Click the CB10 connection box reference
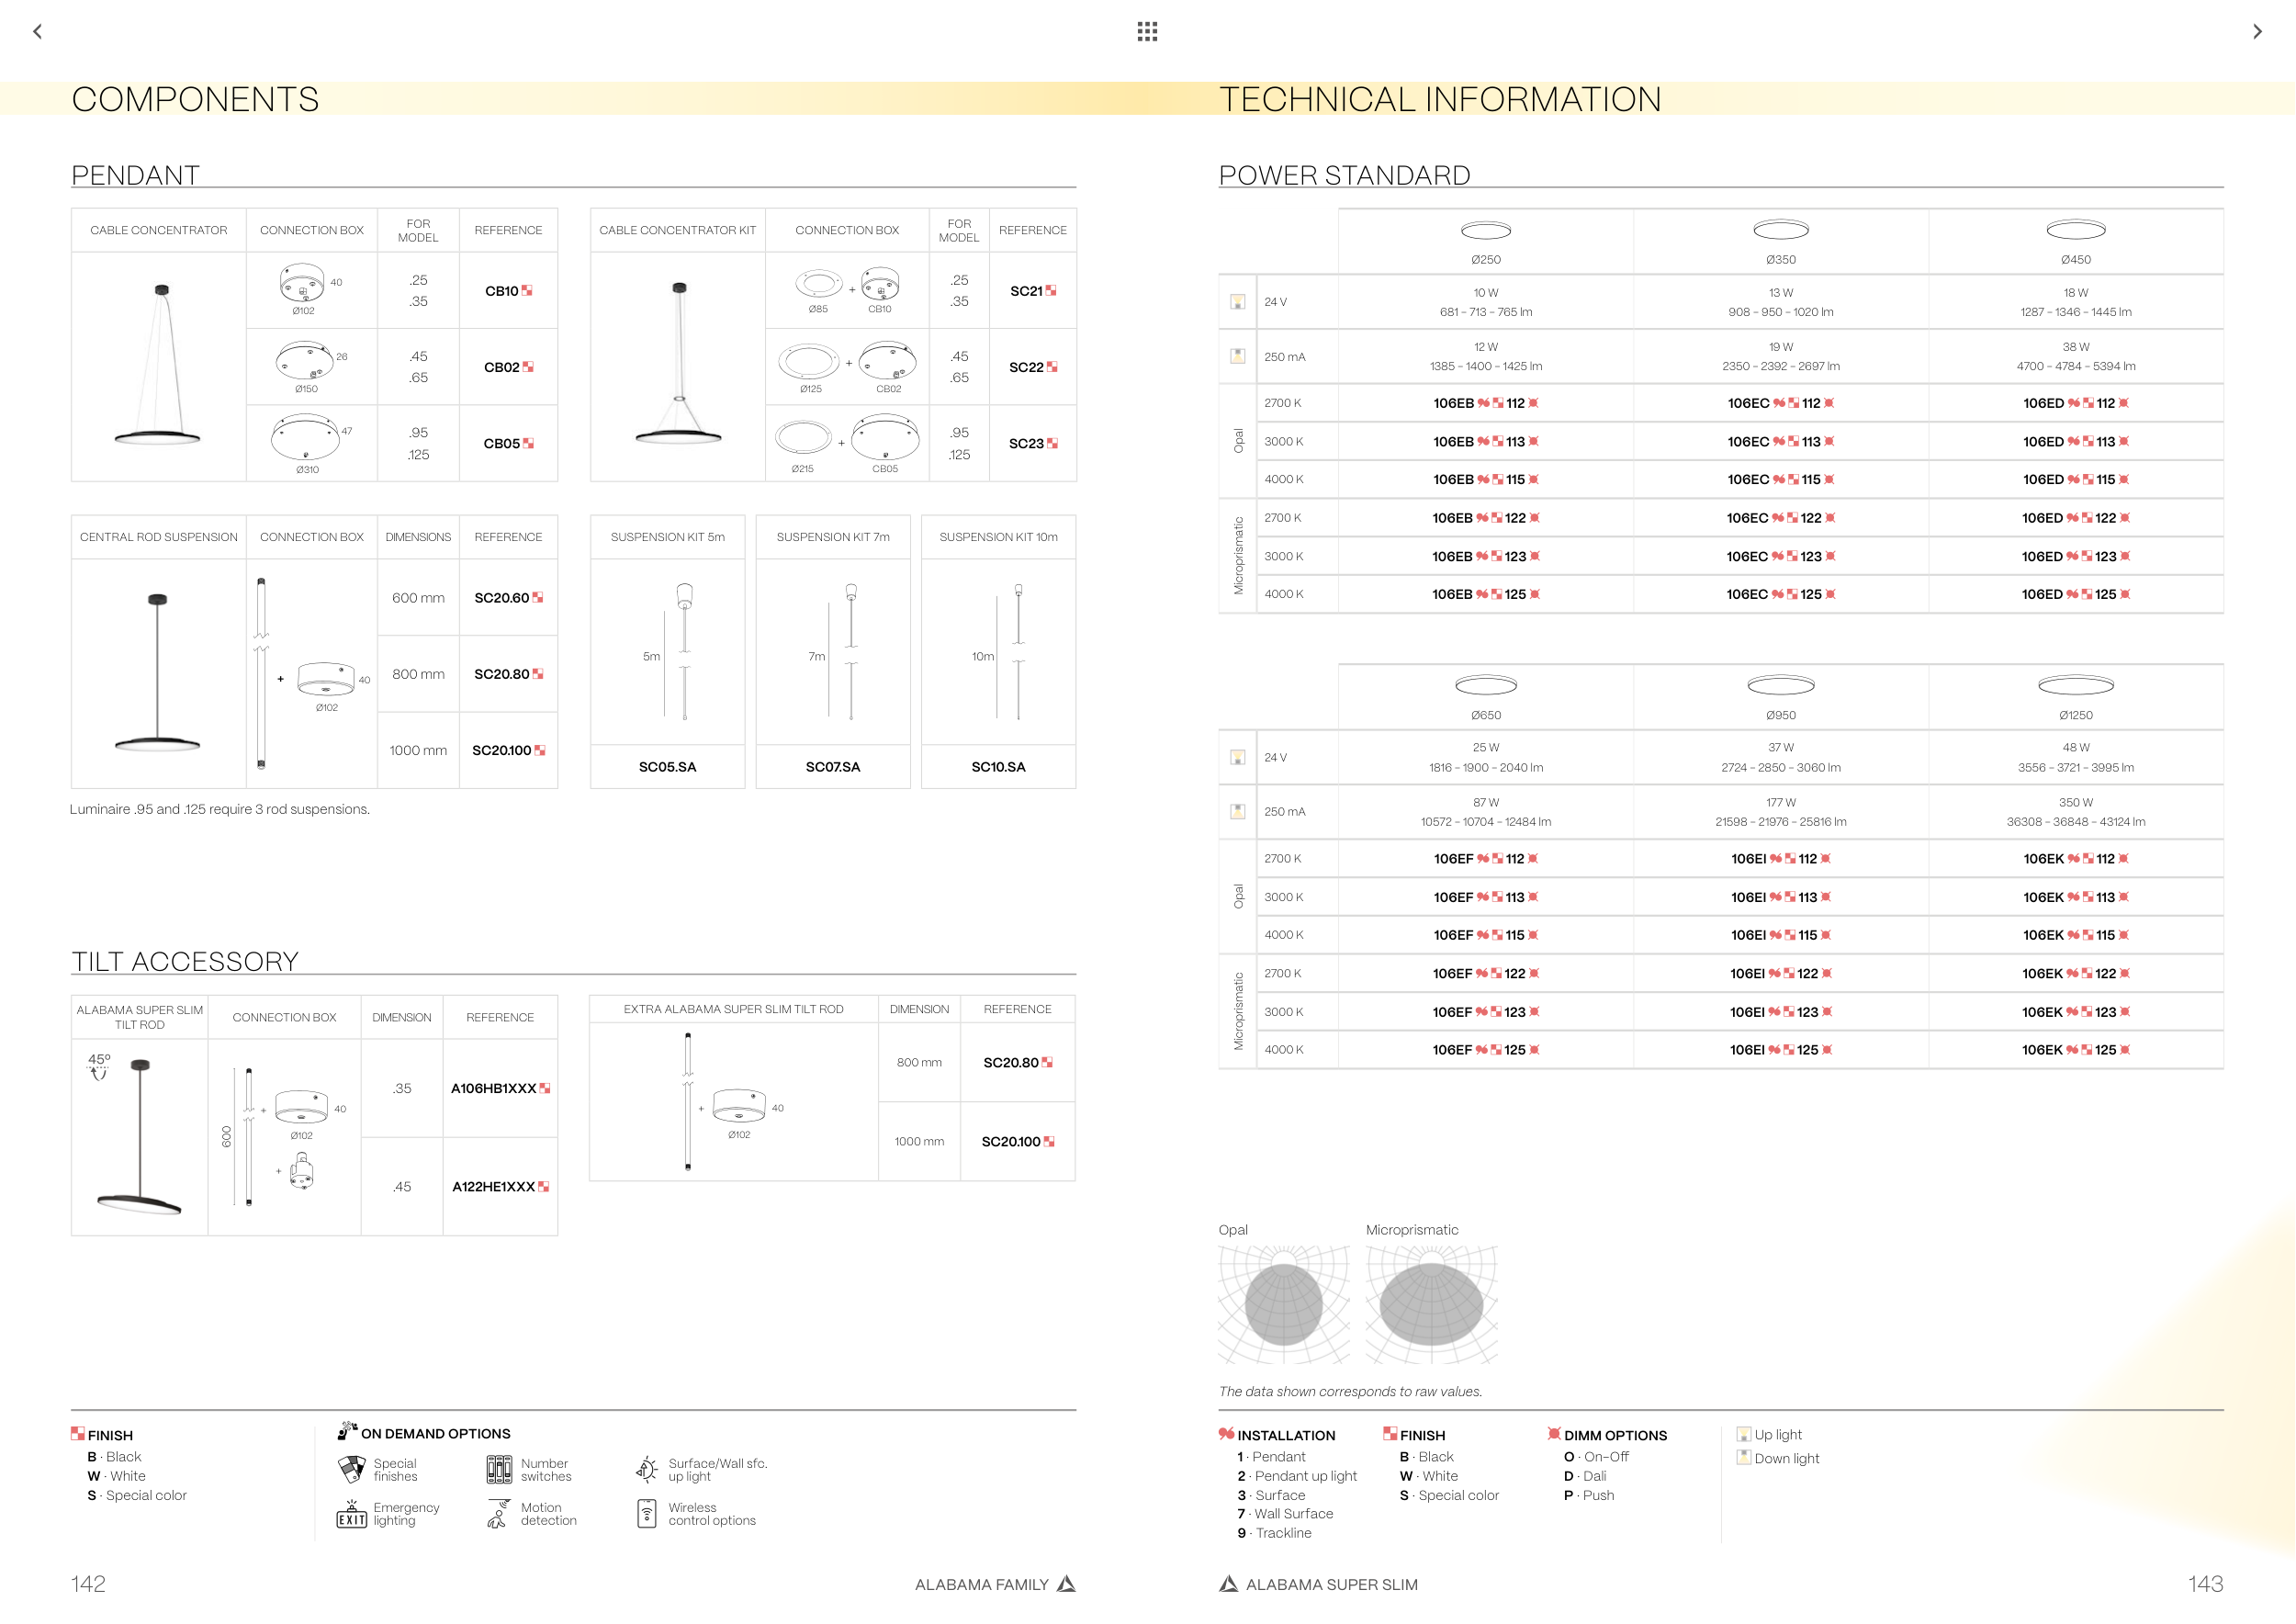 point(502,291)
